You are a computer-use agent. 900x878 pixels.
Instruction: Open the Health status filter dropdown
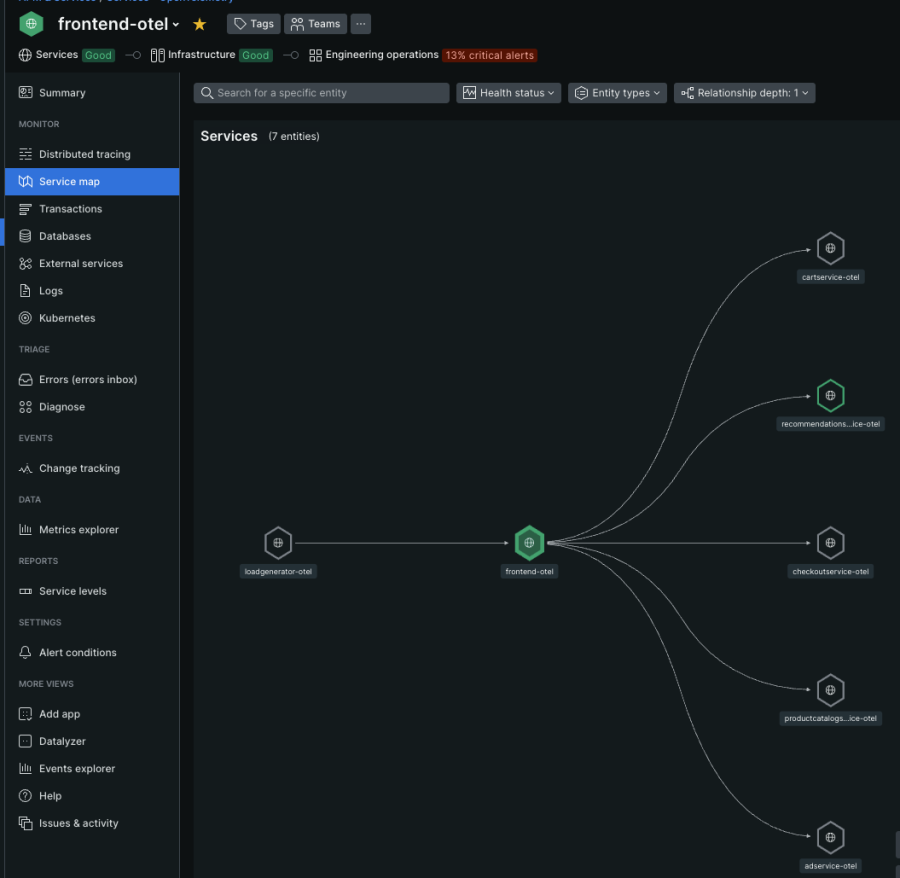tap(510, 93)
